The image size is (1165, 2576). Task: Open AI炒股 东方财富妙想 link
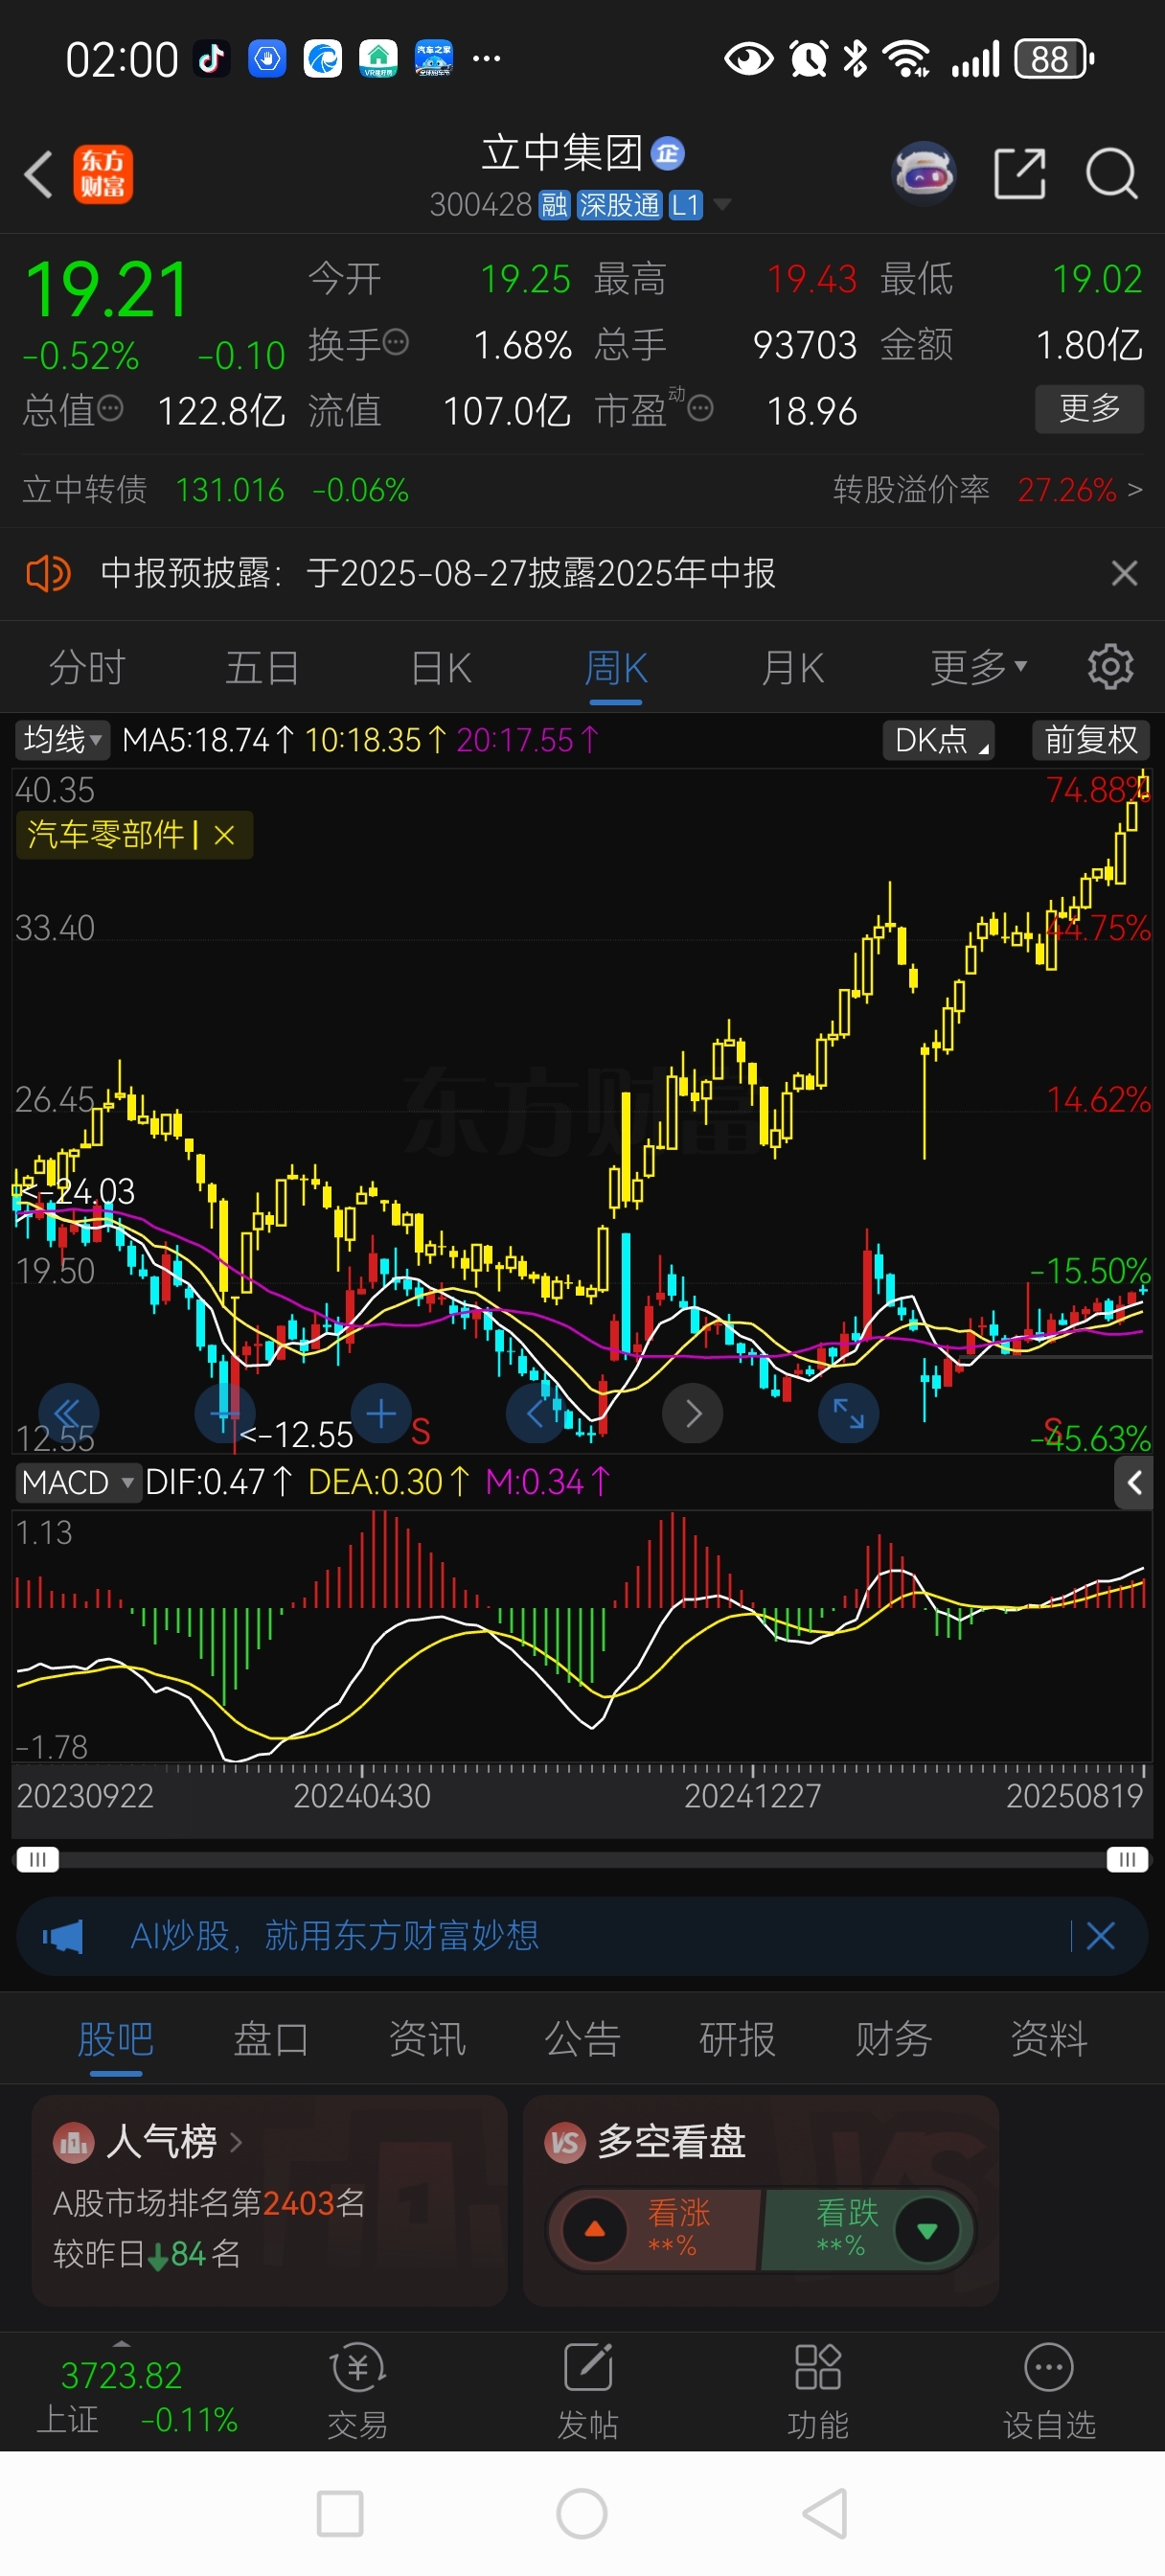click(x=335, y=1936)
